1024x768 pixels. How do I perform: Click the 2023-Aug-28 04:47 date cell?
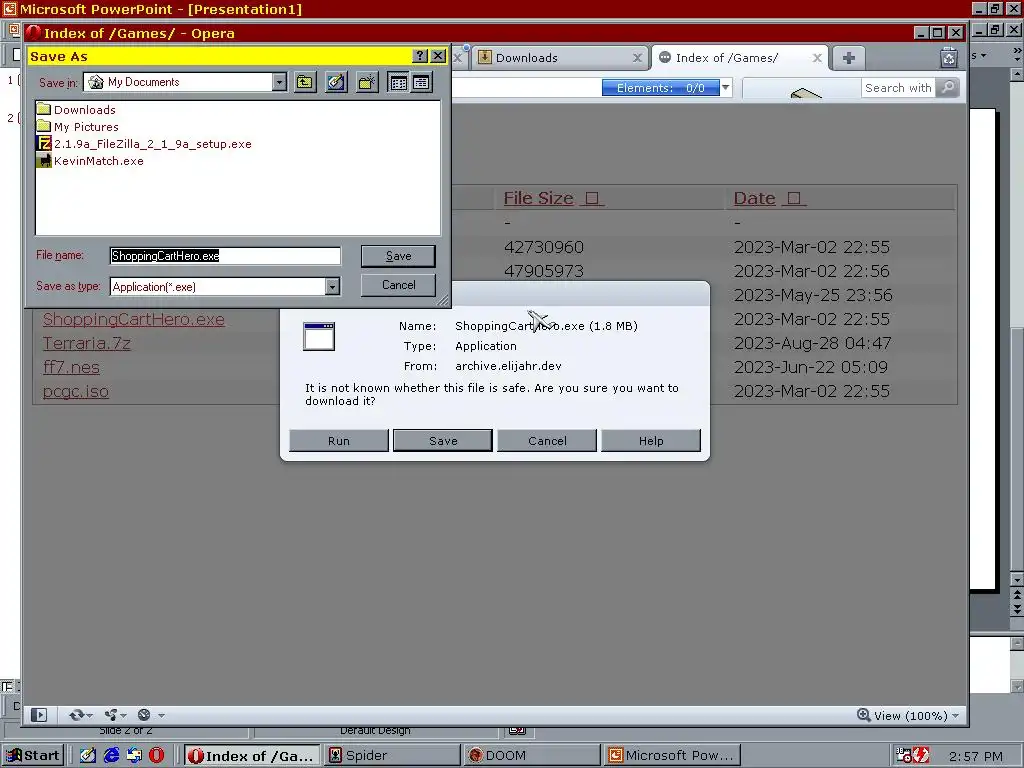click(810, 343)
